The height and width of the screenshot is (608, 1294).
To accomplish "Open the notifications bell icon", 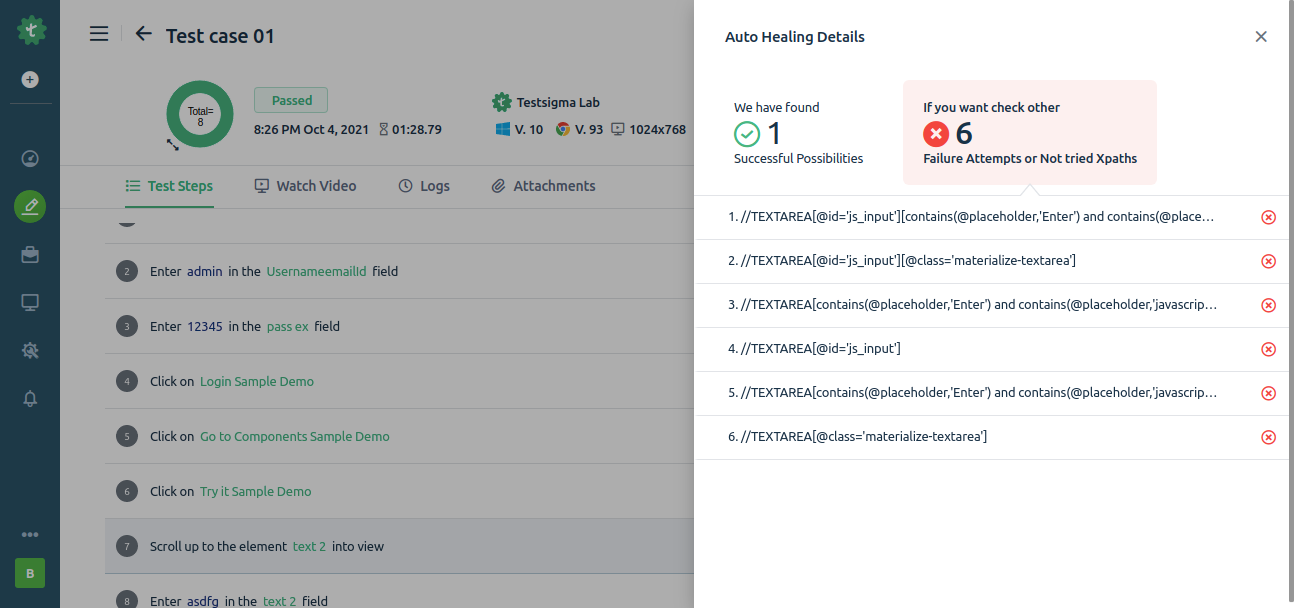I will coord(30,399).
